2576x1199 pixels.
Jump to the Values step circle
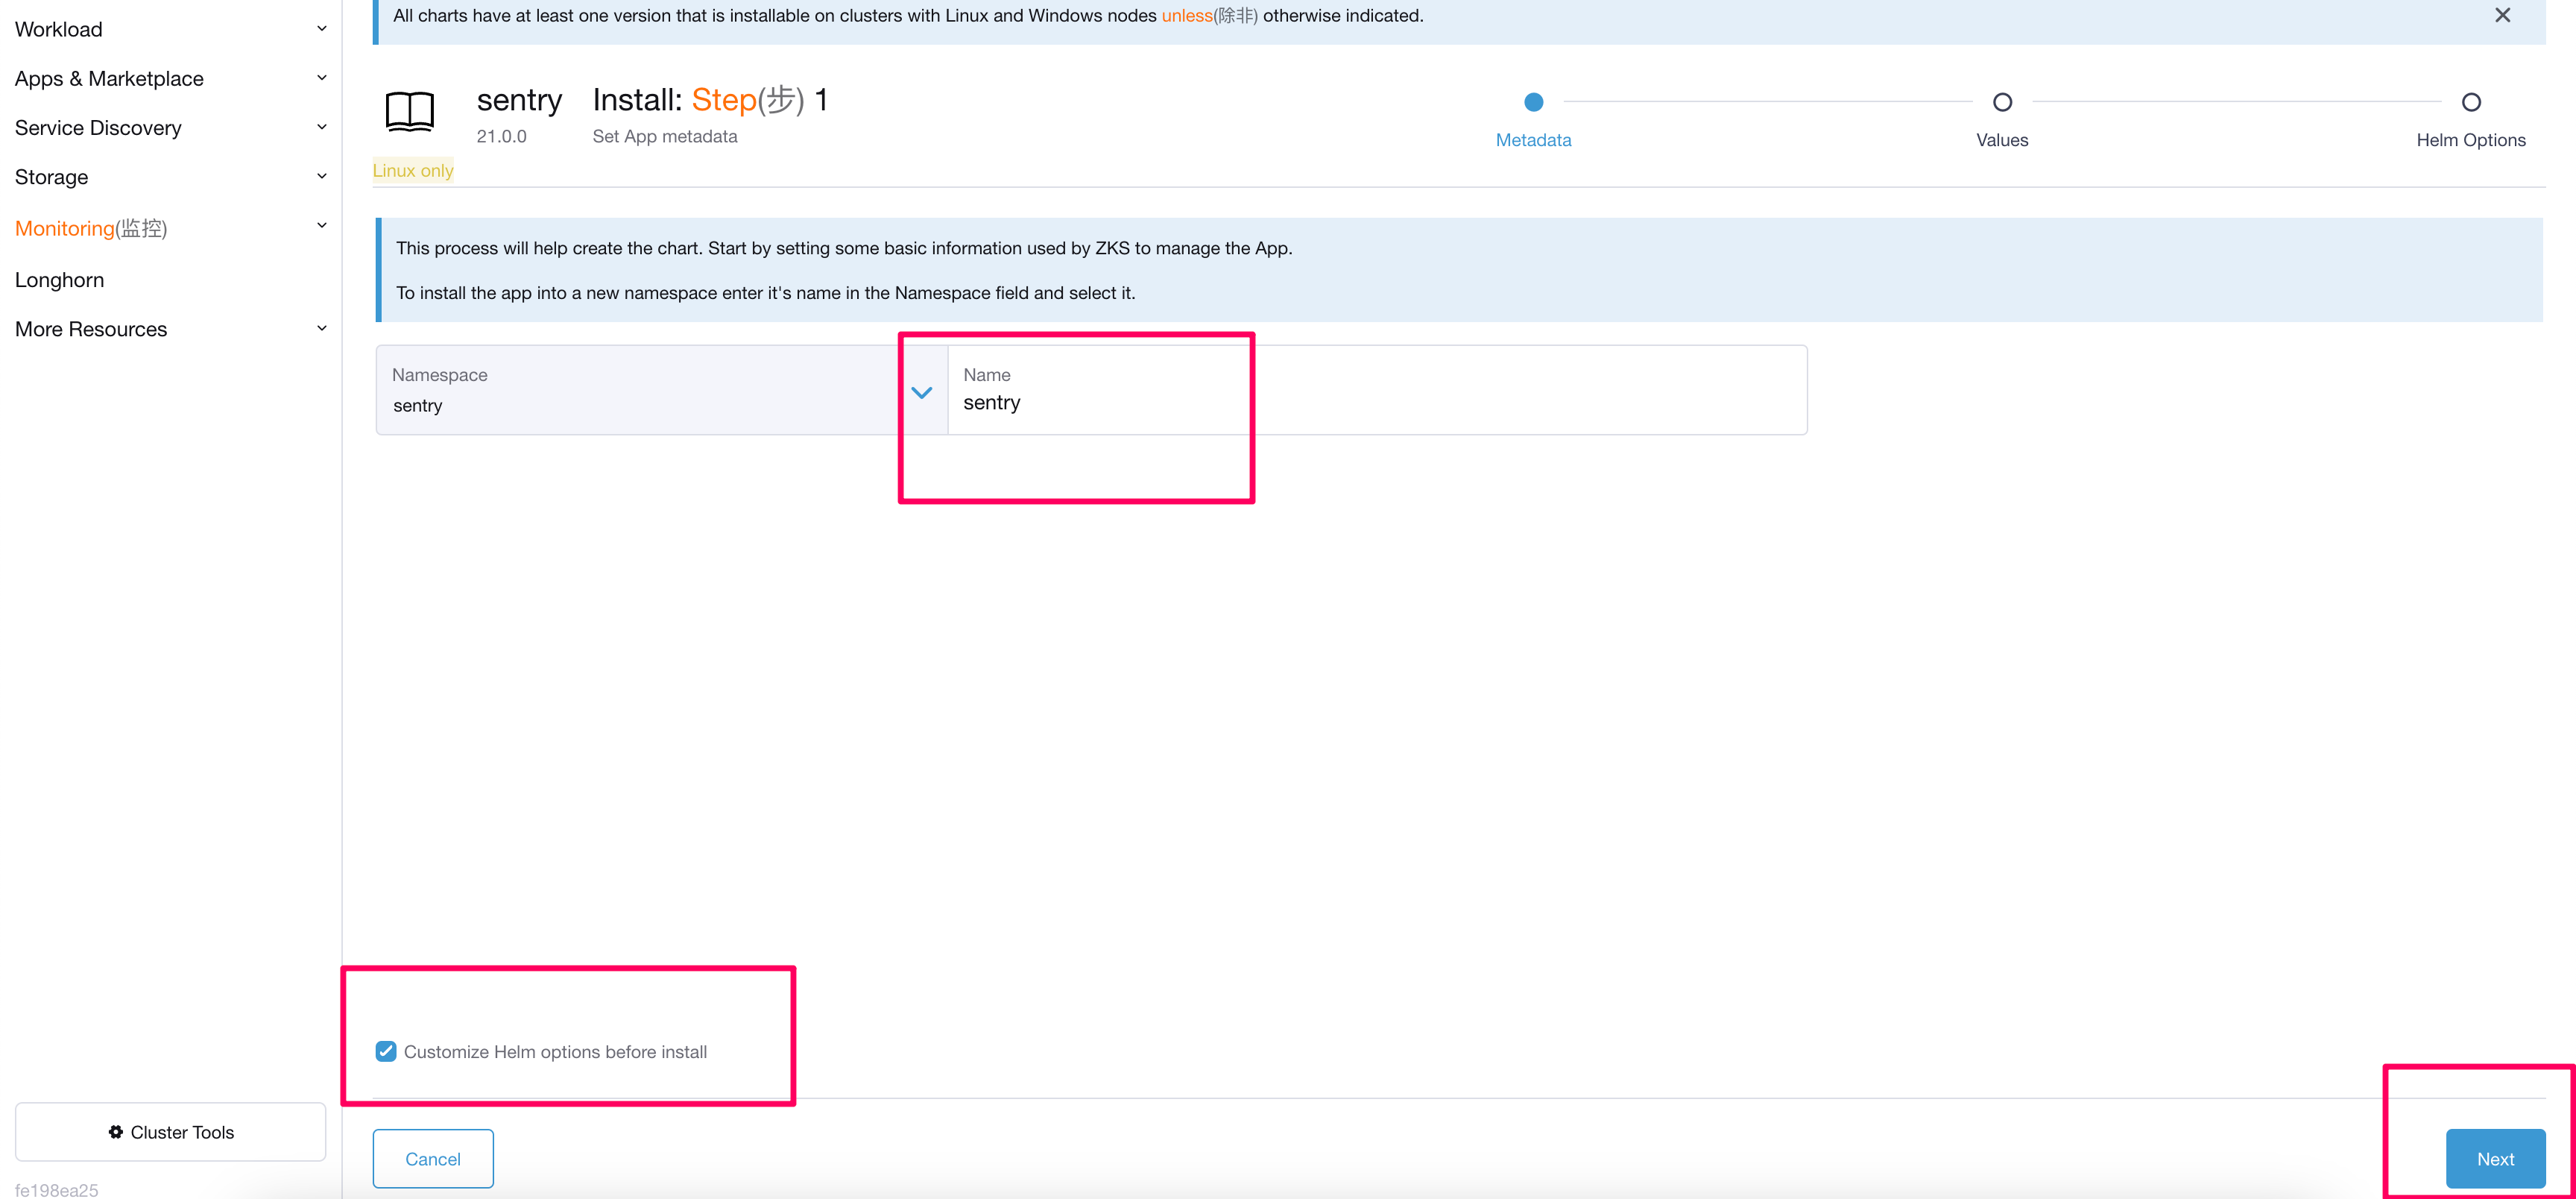click(x=2002, y=102)
